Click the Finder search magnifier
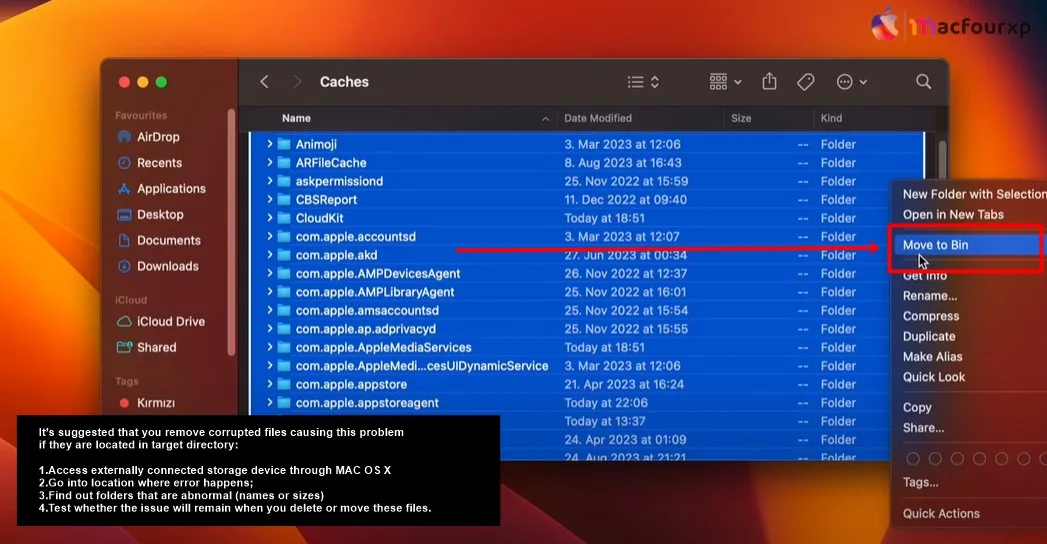 [923, 81]
